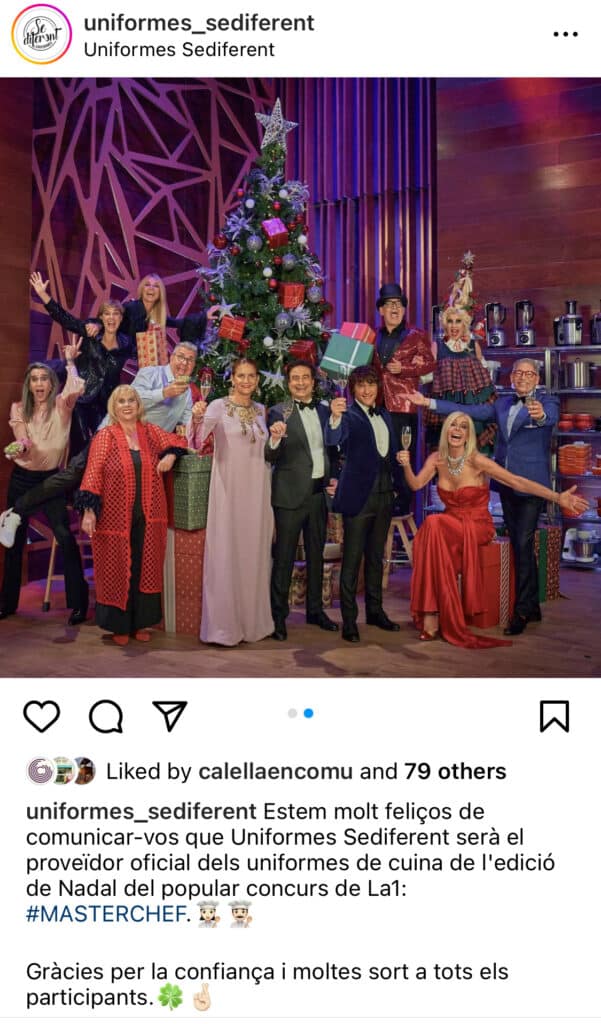Share post via paper plane icon
Screen dimensions: 601x1024
click(170, 716)
